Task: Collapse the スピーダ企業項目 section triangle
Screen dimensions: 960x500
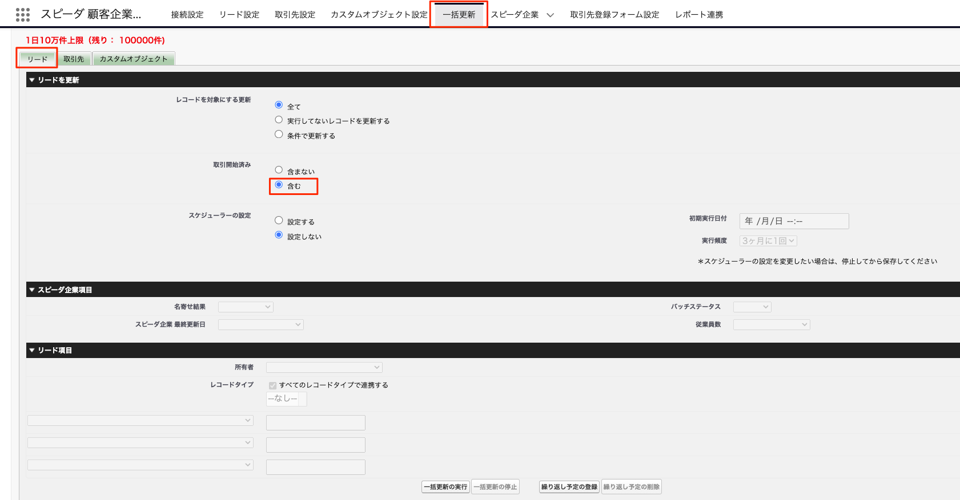Action: (x=32, y=290)
